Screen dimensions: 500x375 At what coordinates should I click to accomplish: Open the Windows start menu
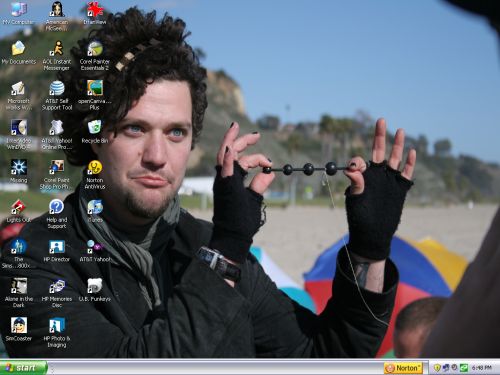[x=23, y=368]
